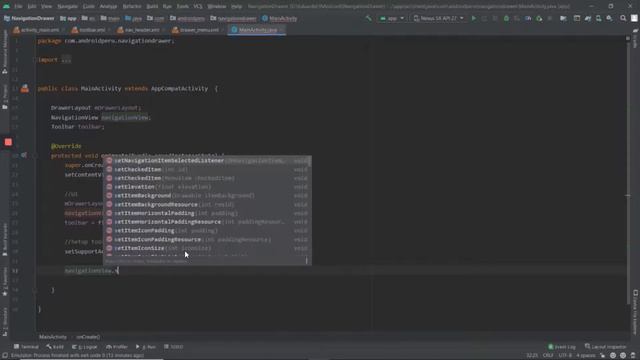Choose setCheckedItem(MenuItem checkedItem) suggestion
Viewport: 640px width, 360px height.
[x=207, y=178]
